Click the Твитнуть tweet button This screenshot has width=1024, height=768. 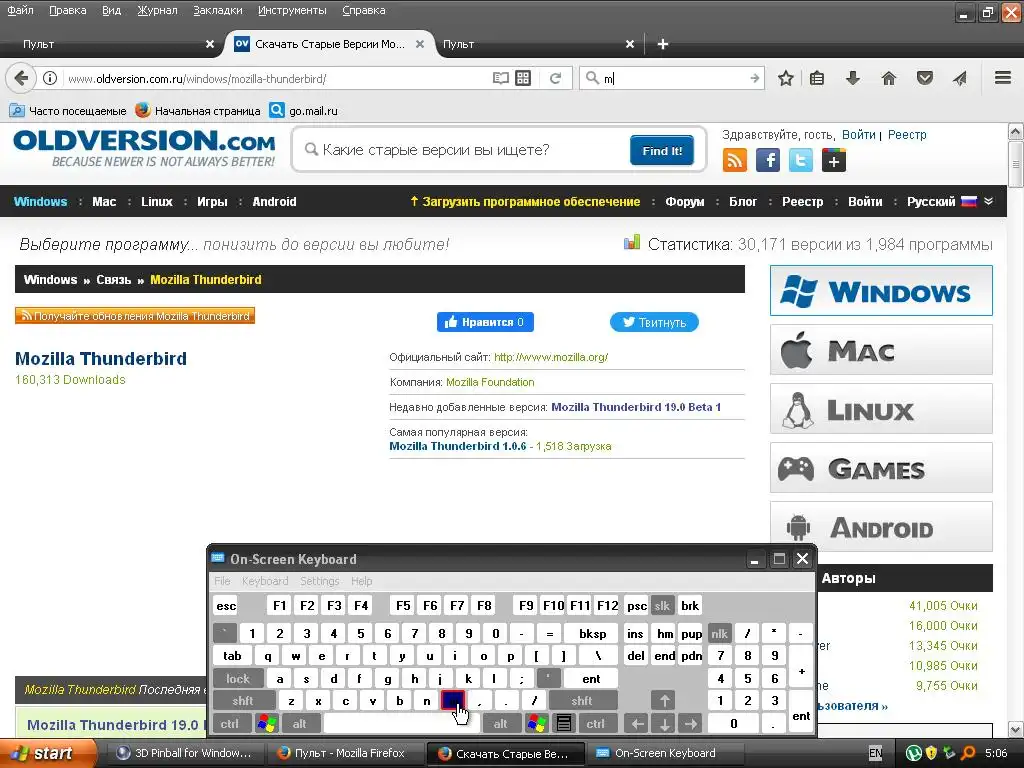click(x=654, y=322)
